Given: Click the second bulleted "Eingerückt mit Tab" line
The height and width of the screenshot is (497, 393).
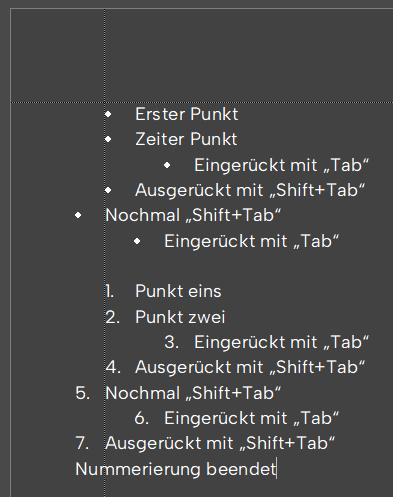Looking at the screenshot, I should coord(252,241).
